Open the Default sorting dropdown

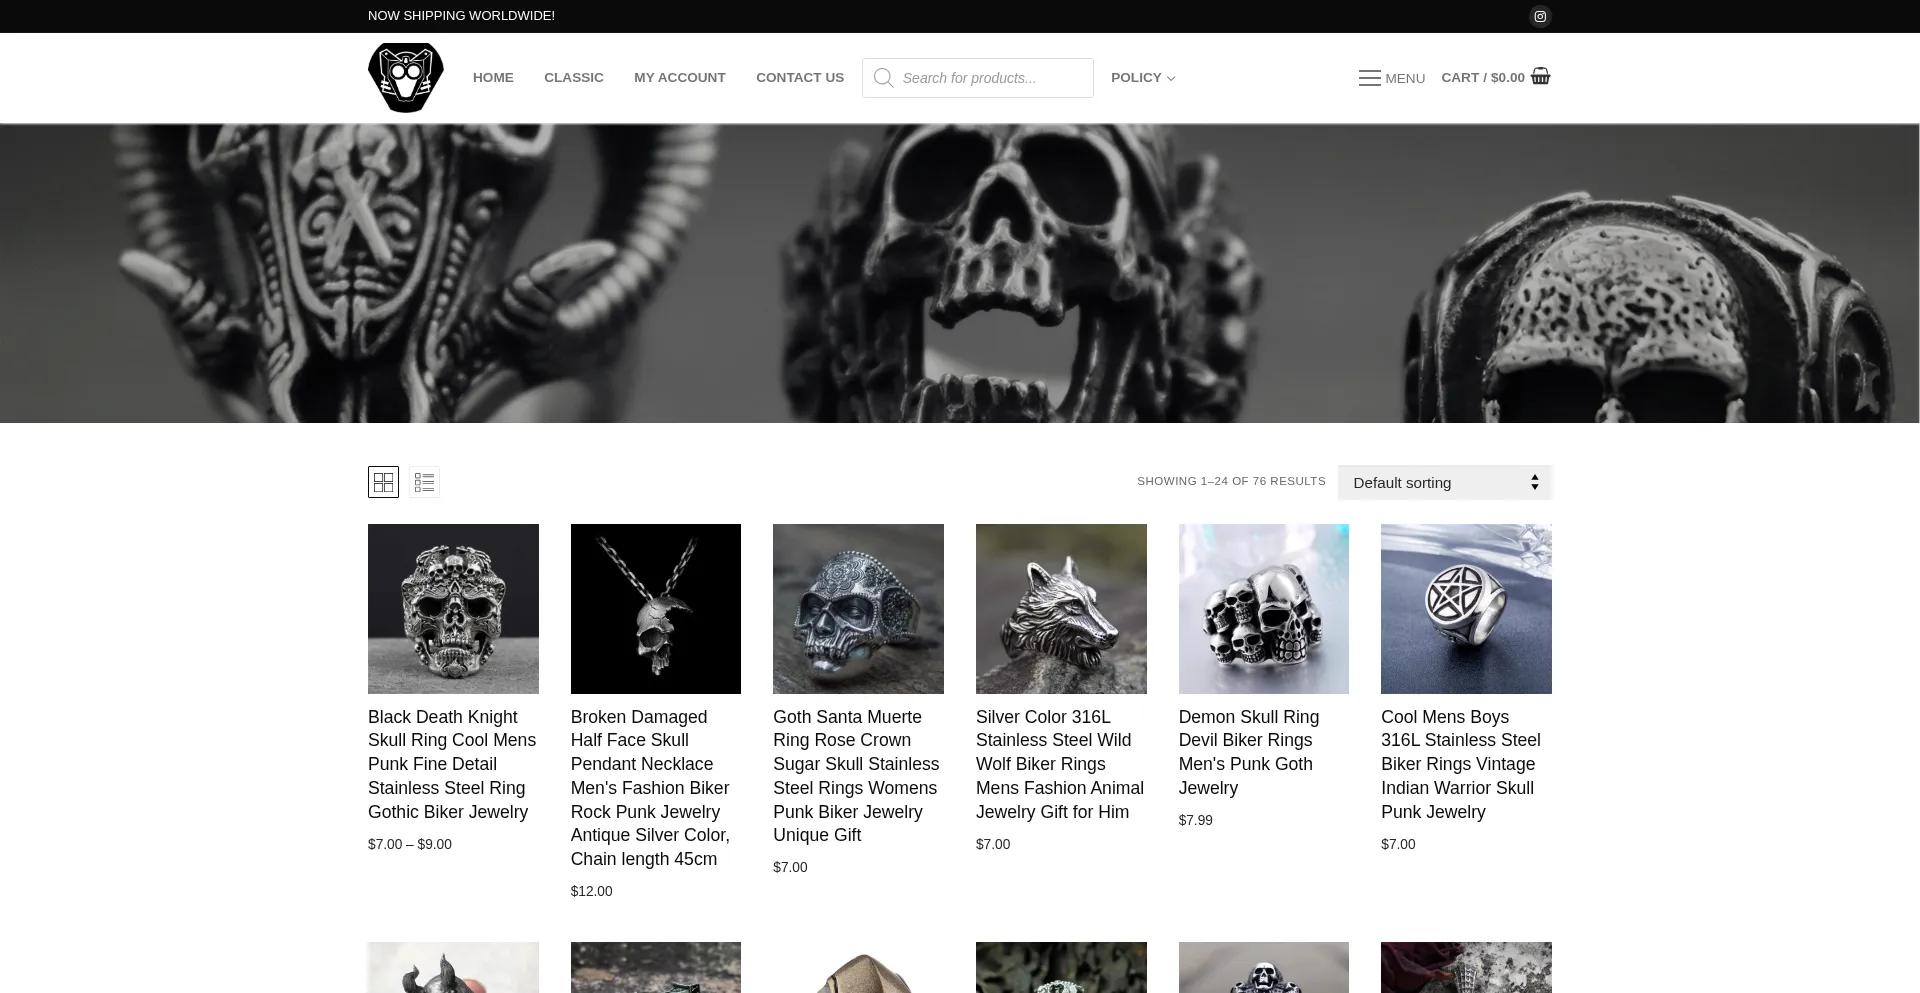pos(1444,482)
